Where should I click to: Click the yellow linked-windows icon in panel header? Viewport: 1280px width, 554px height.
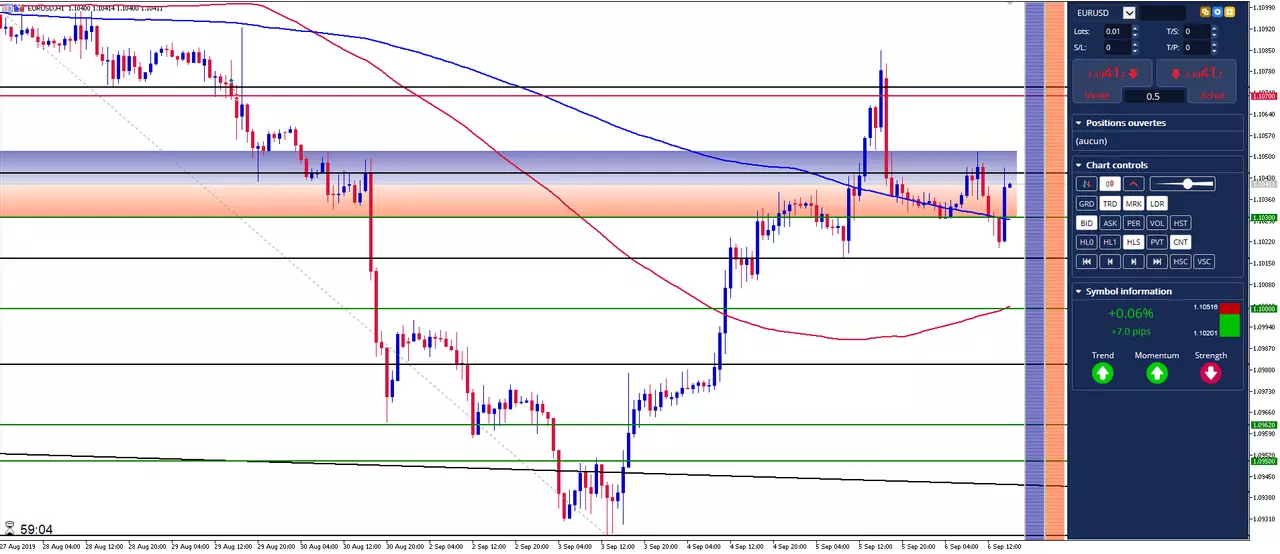[x=1206, y=13]
